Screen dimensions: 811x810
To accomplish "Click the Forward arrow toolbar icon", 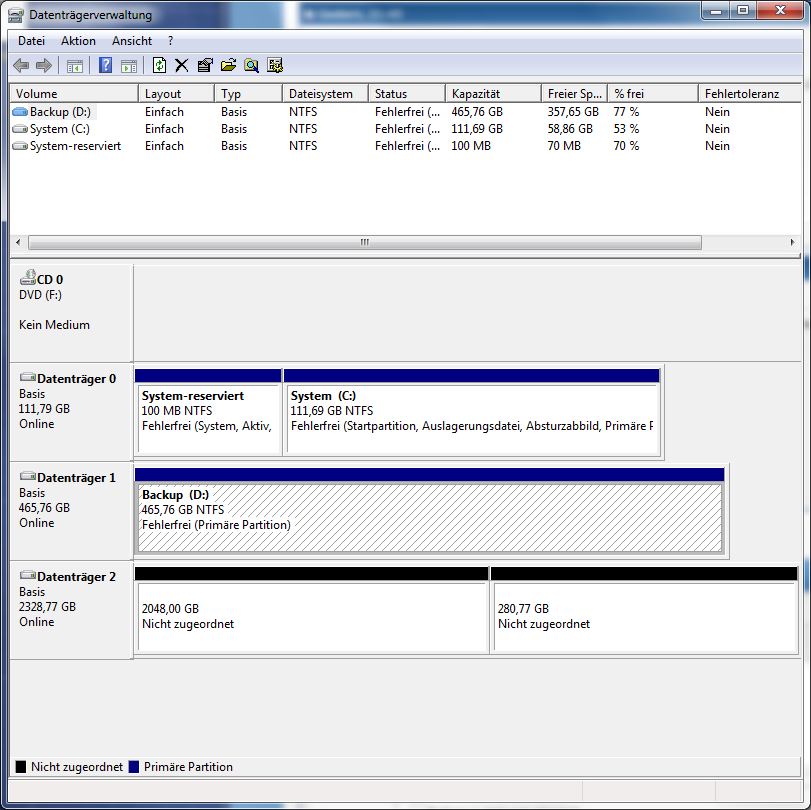I will coord(44,65).
